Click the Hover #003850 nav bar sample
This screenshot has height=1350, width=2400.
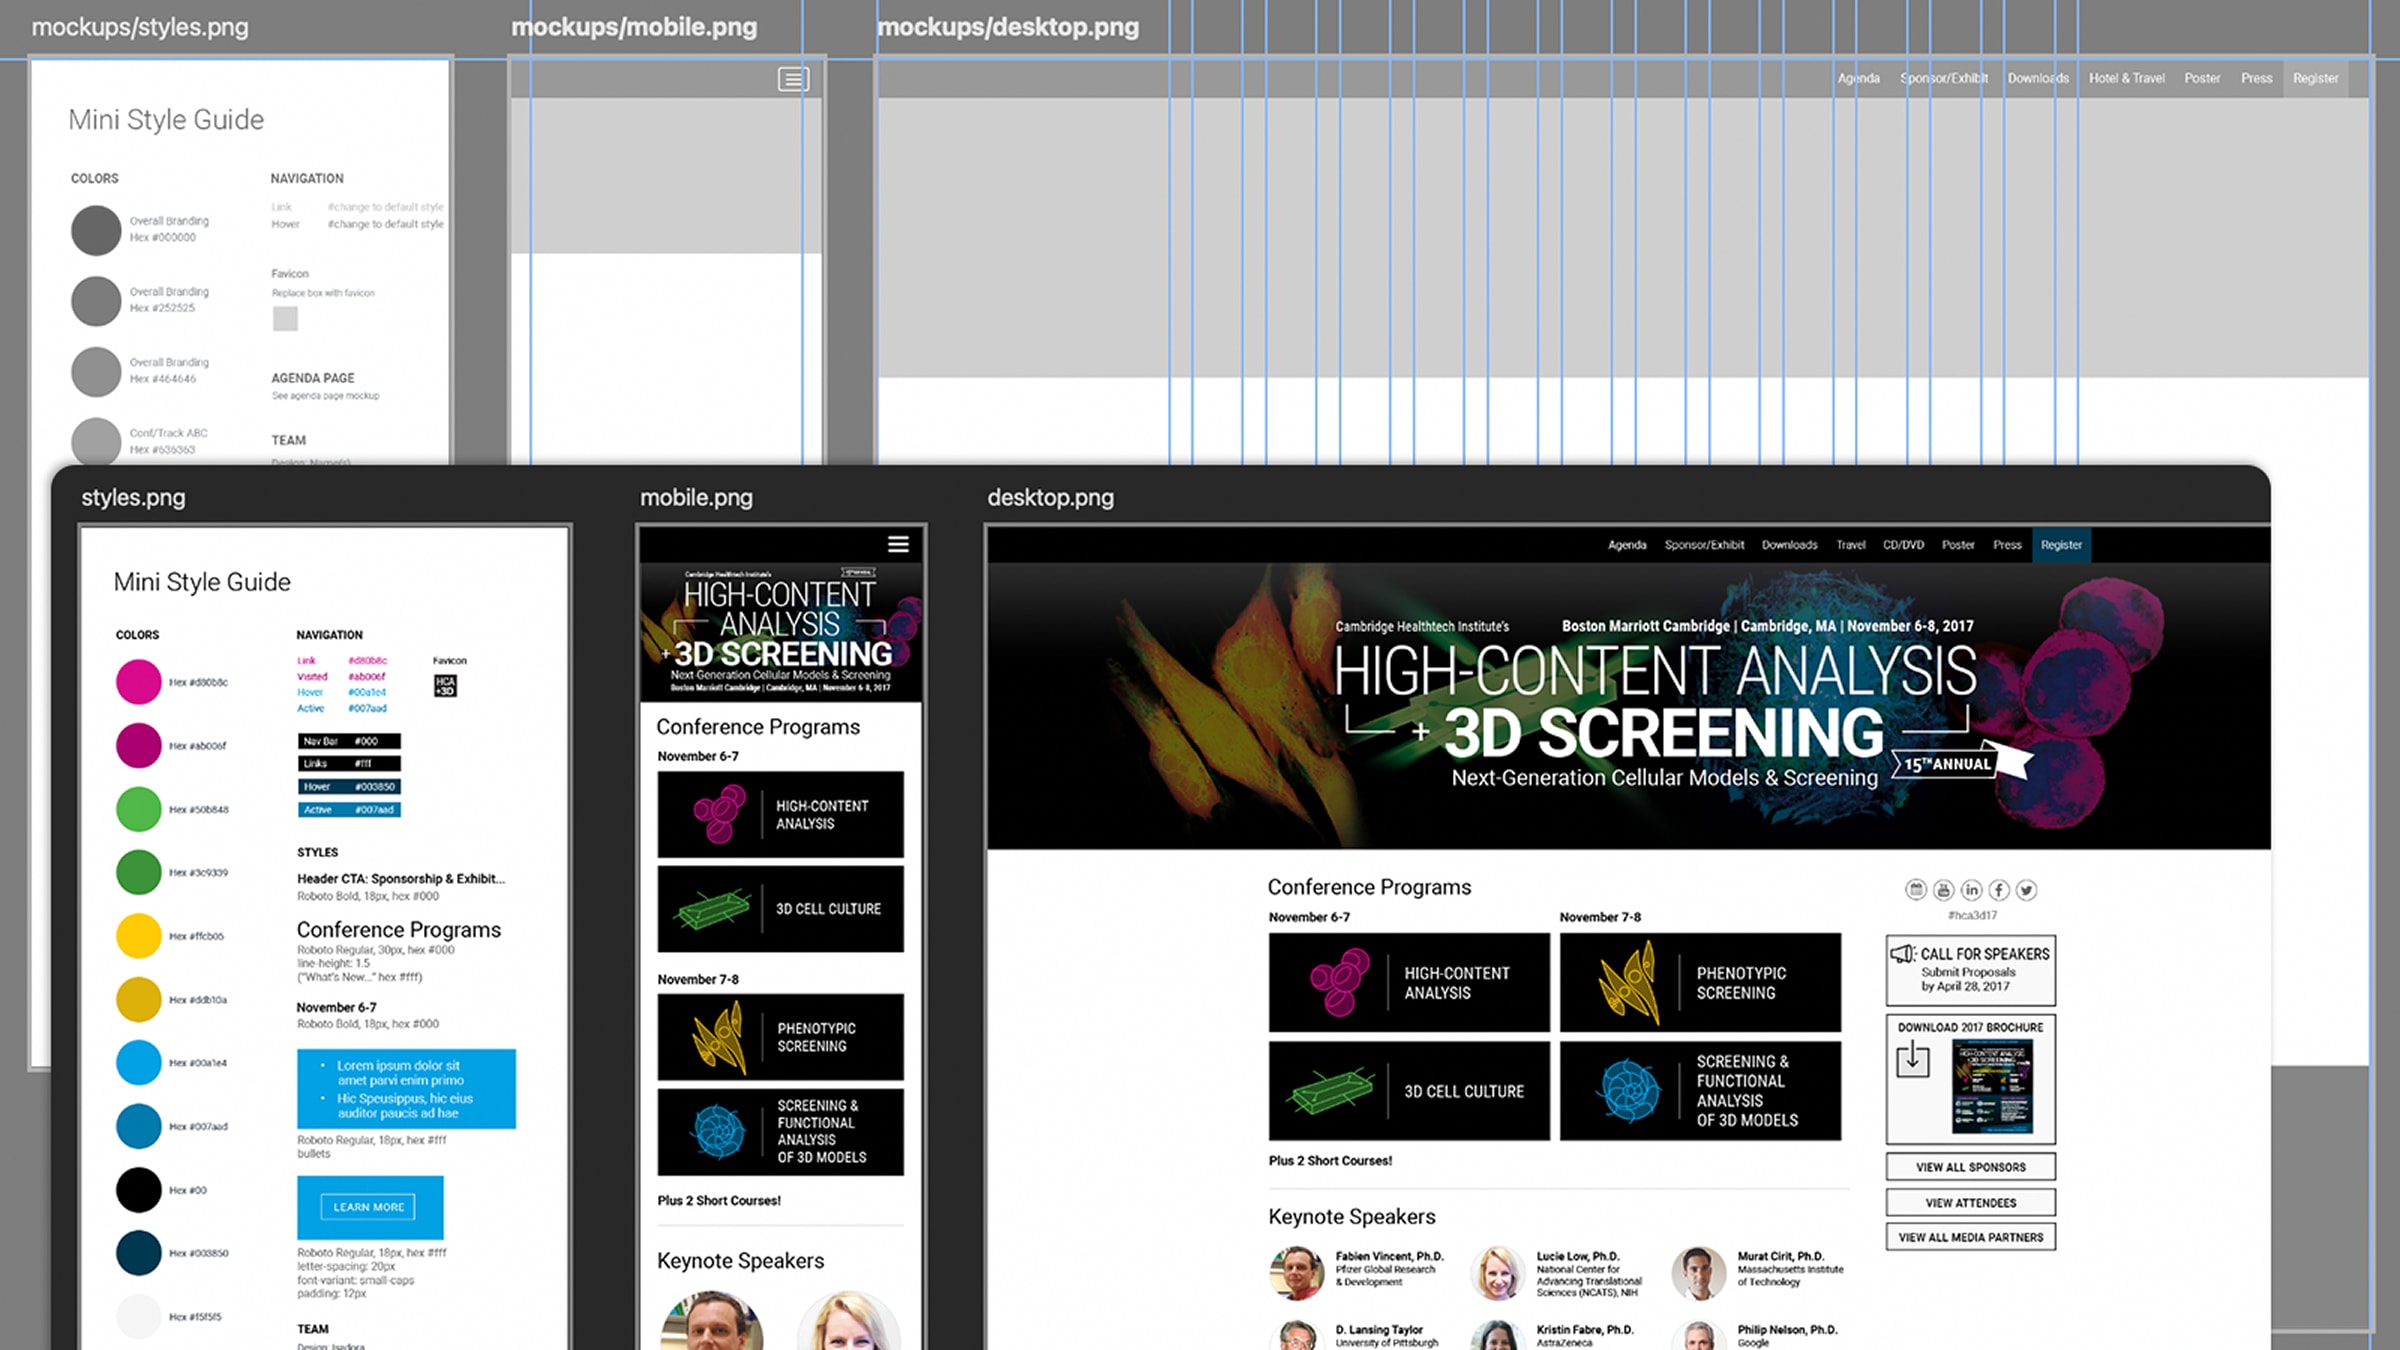[x=349, y=787]
